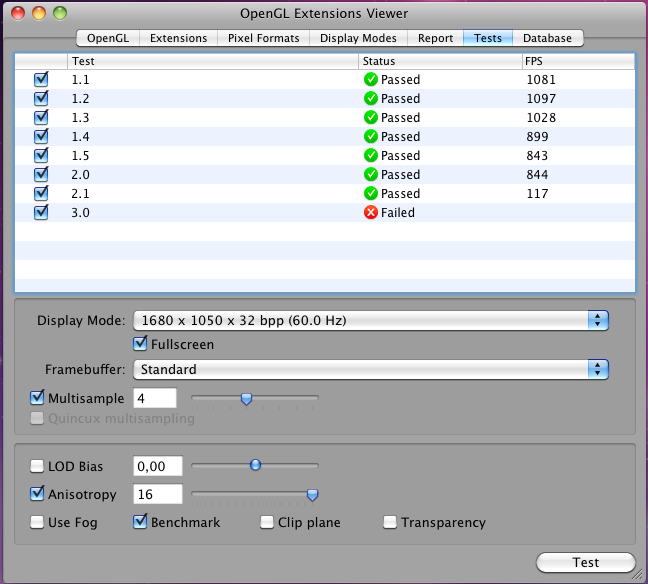Click the LOD Bias value field
Image resolution: width=648 pixels, height=584 pixels.
(158, 466)
